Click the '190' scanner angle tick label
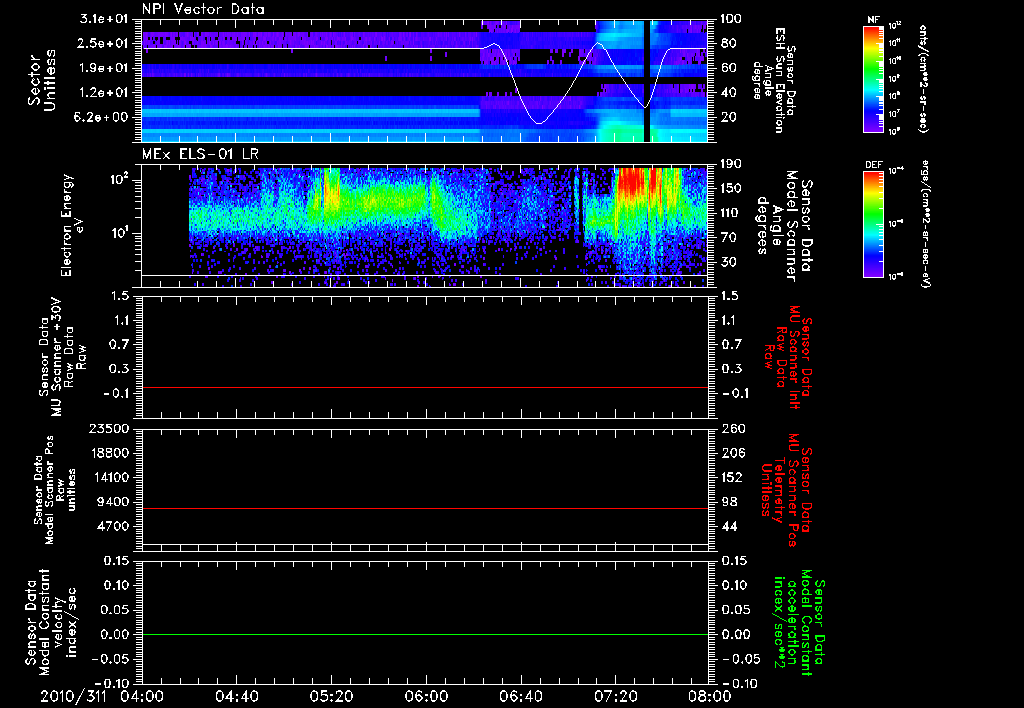The height and width of the screenshot is (708, 1024). click(x=731, y=164)
